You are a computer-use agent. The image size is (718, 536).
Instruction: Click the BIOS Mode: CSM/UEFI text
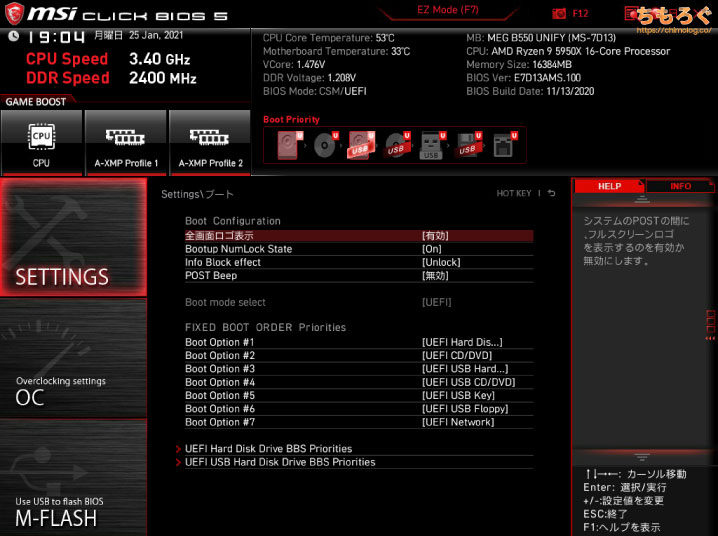click(x=315, y=91)
